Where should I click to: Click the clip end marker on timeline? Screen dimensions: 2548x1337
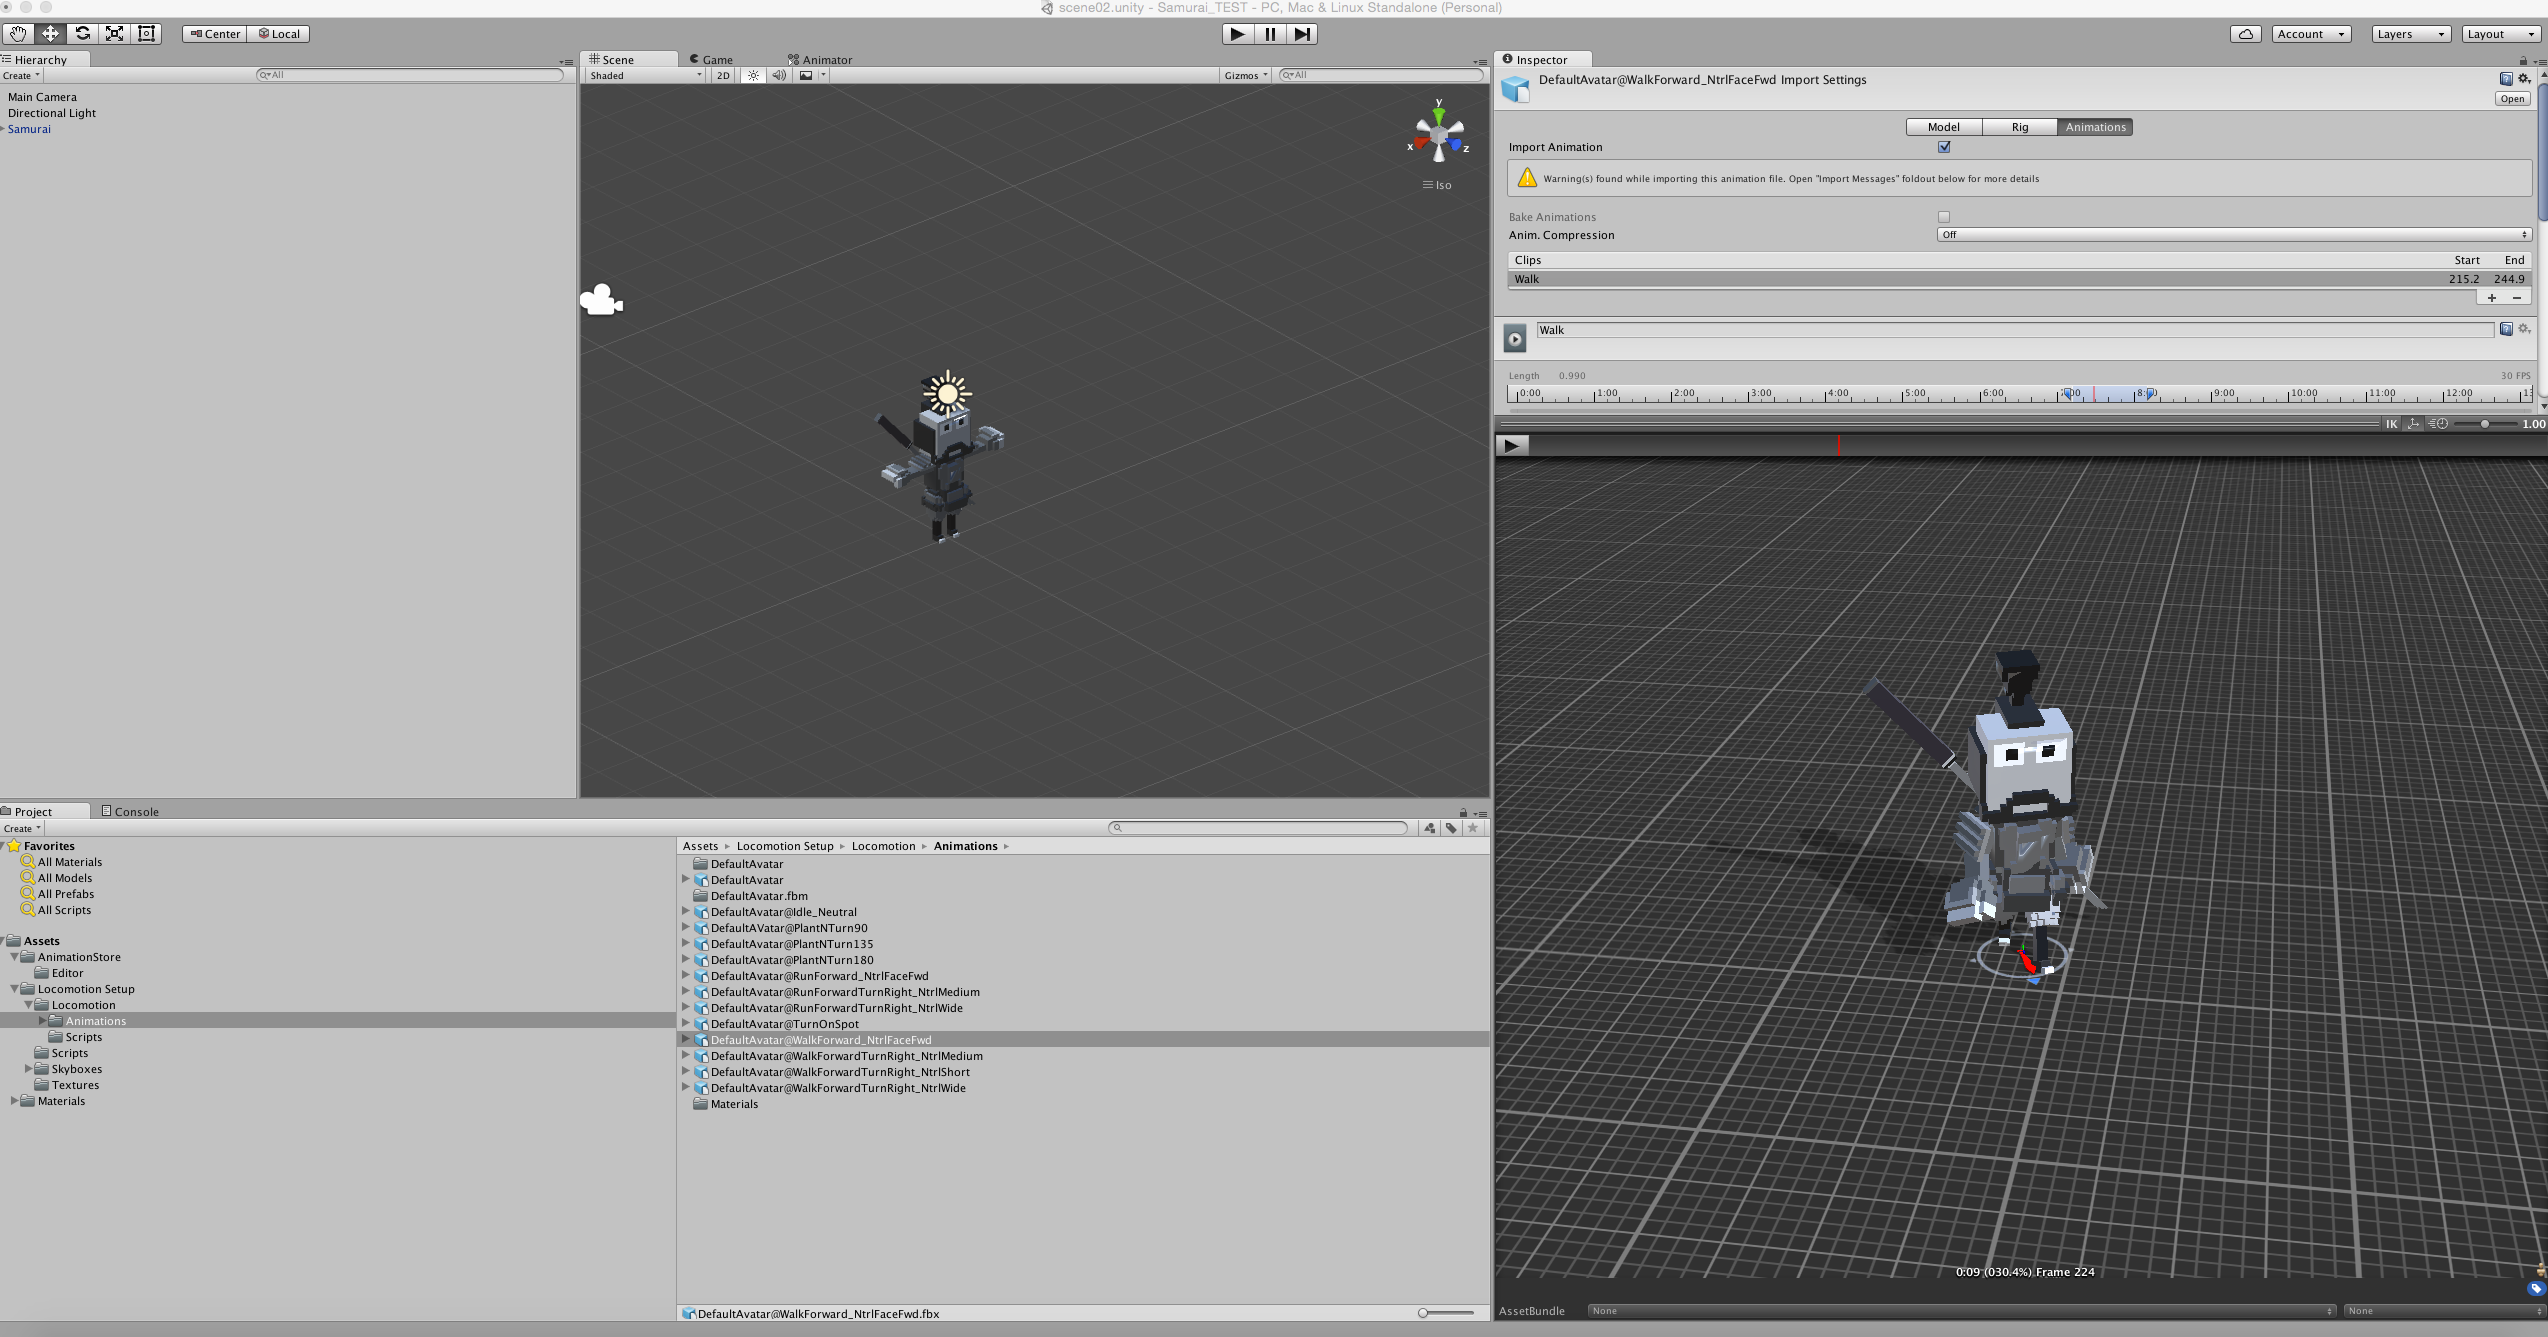pos(2150,394)
